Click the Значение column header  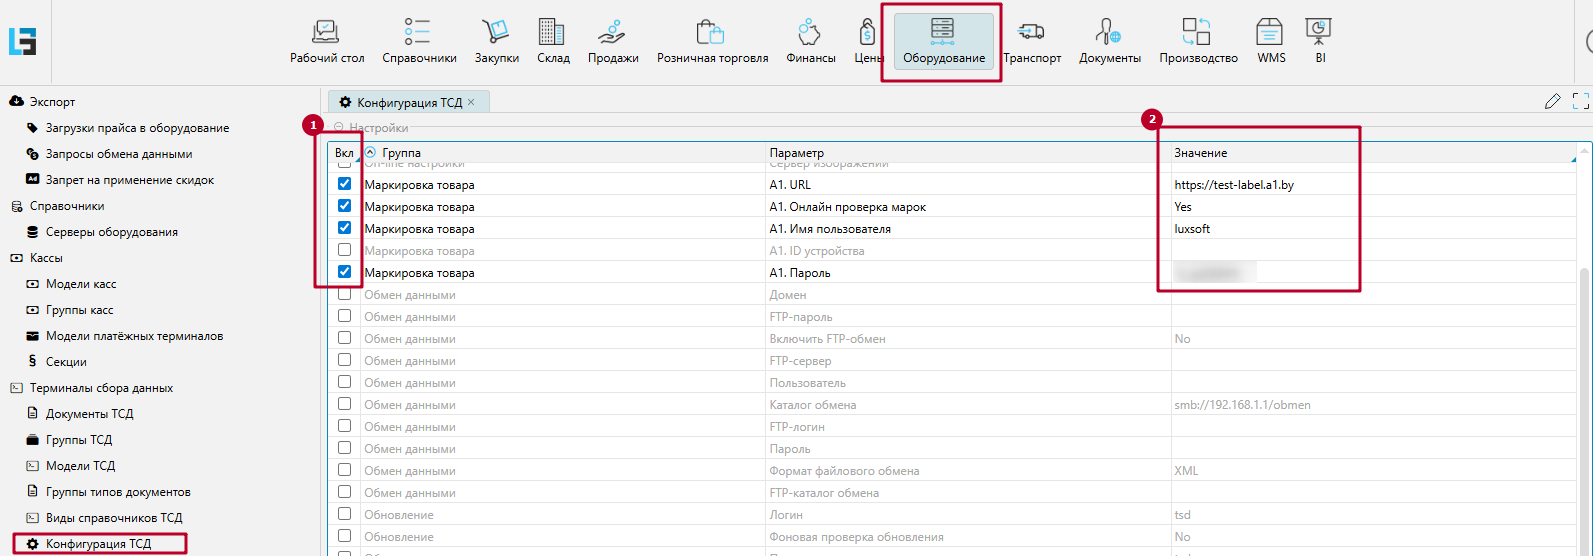pyautogui.click(x=1201, y=153)
